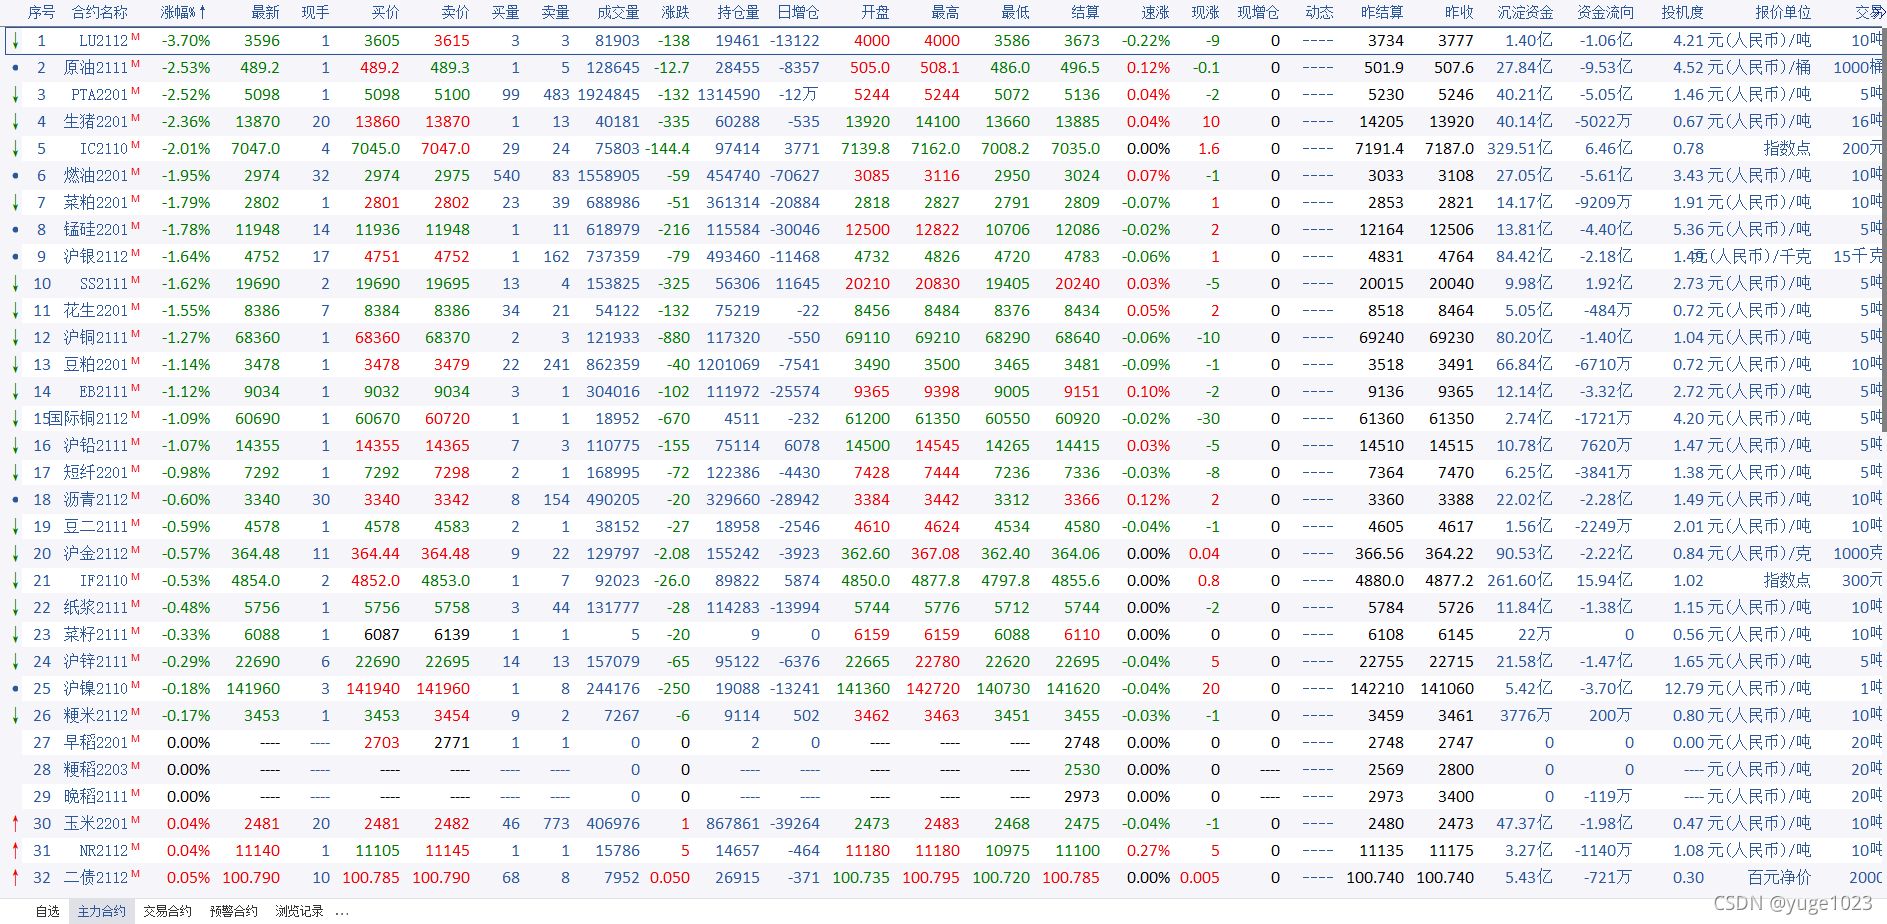Click the 沉淀资金 column header

point(1525,12)
